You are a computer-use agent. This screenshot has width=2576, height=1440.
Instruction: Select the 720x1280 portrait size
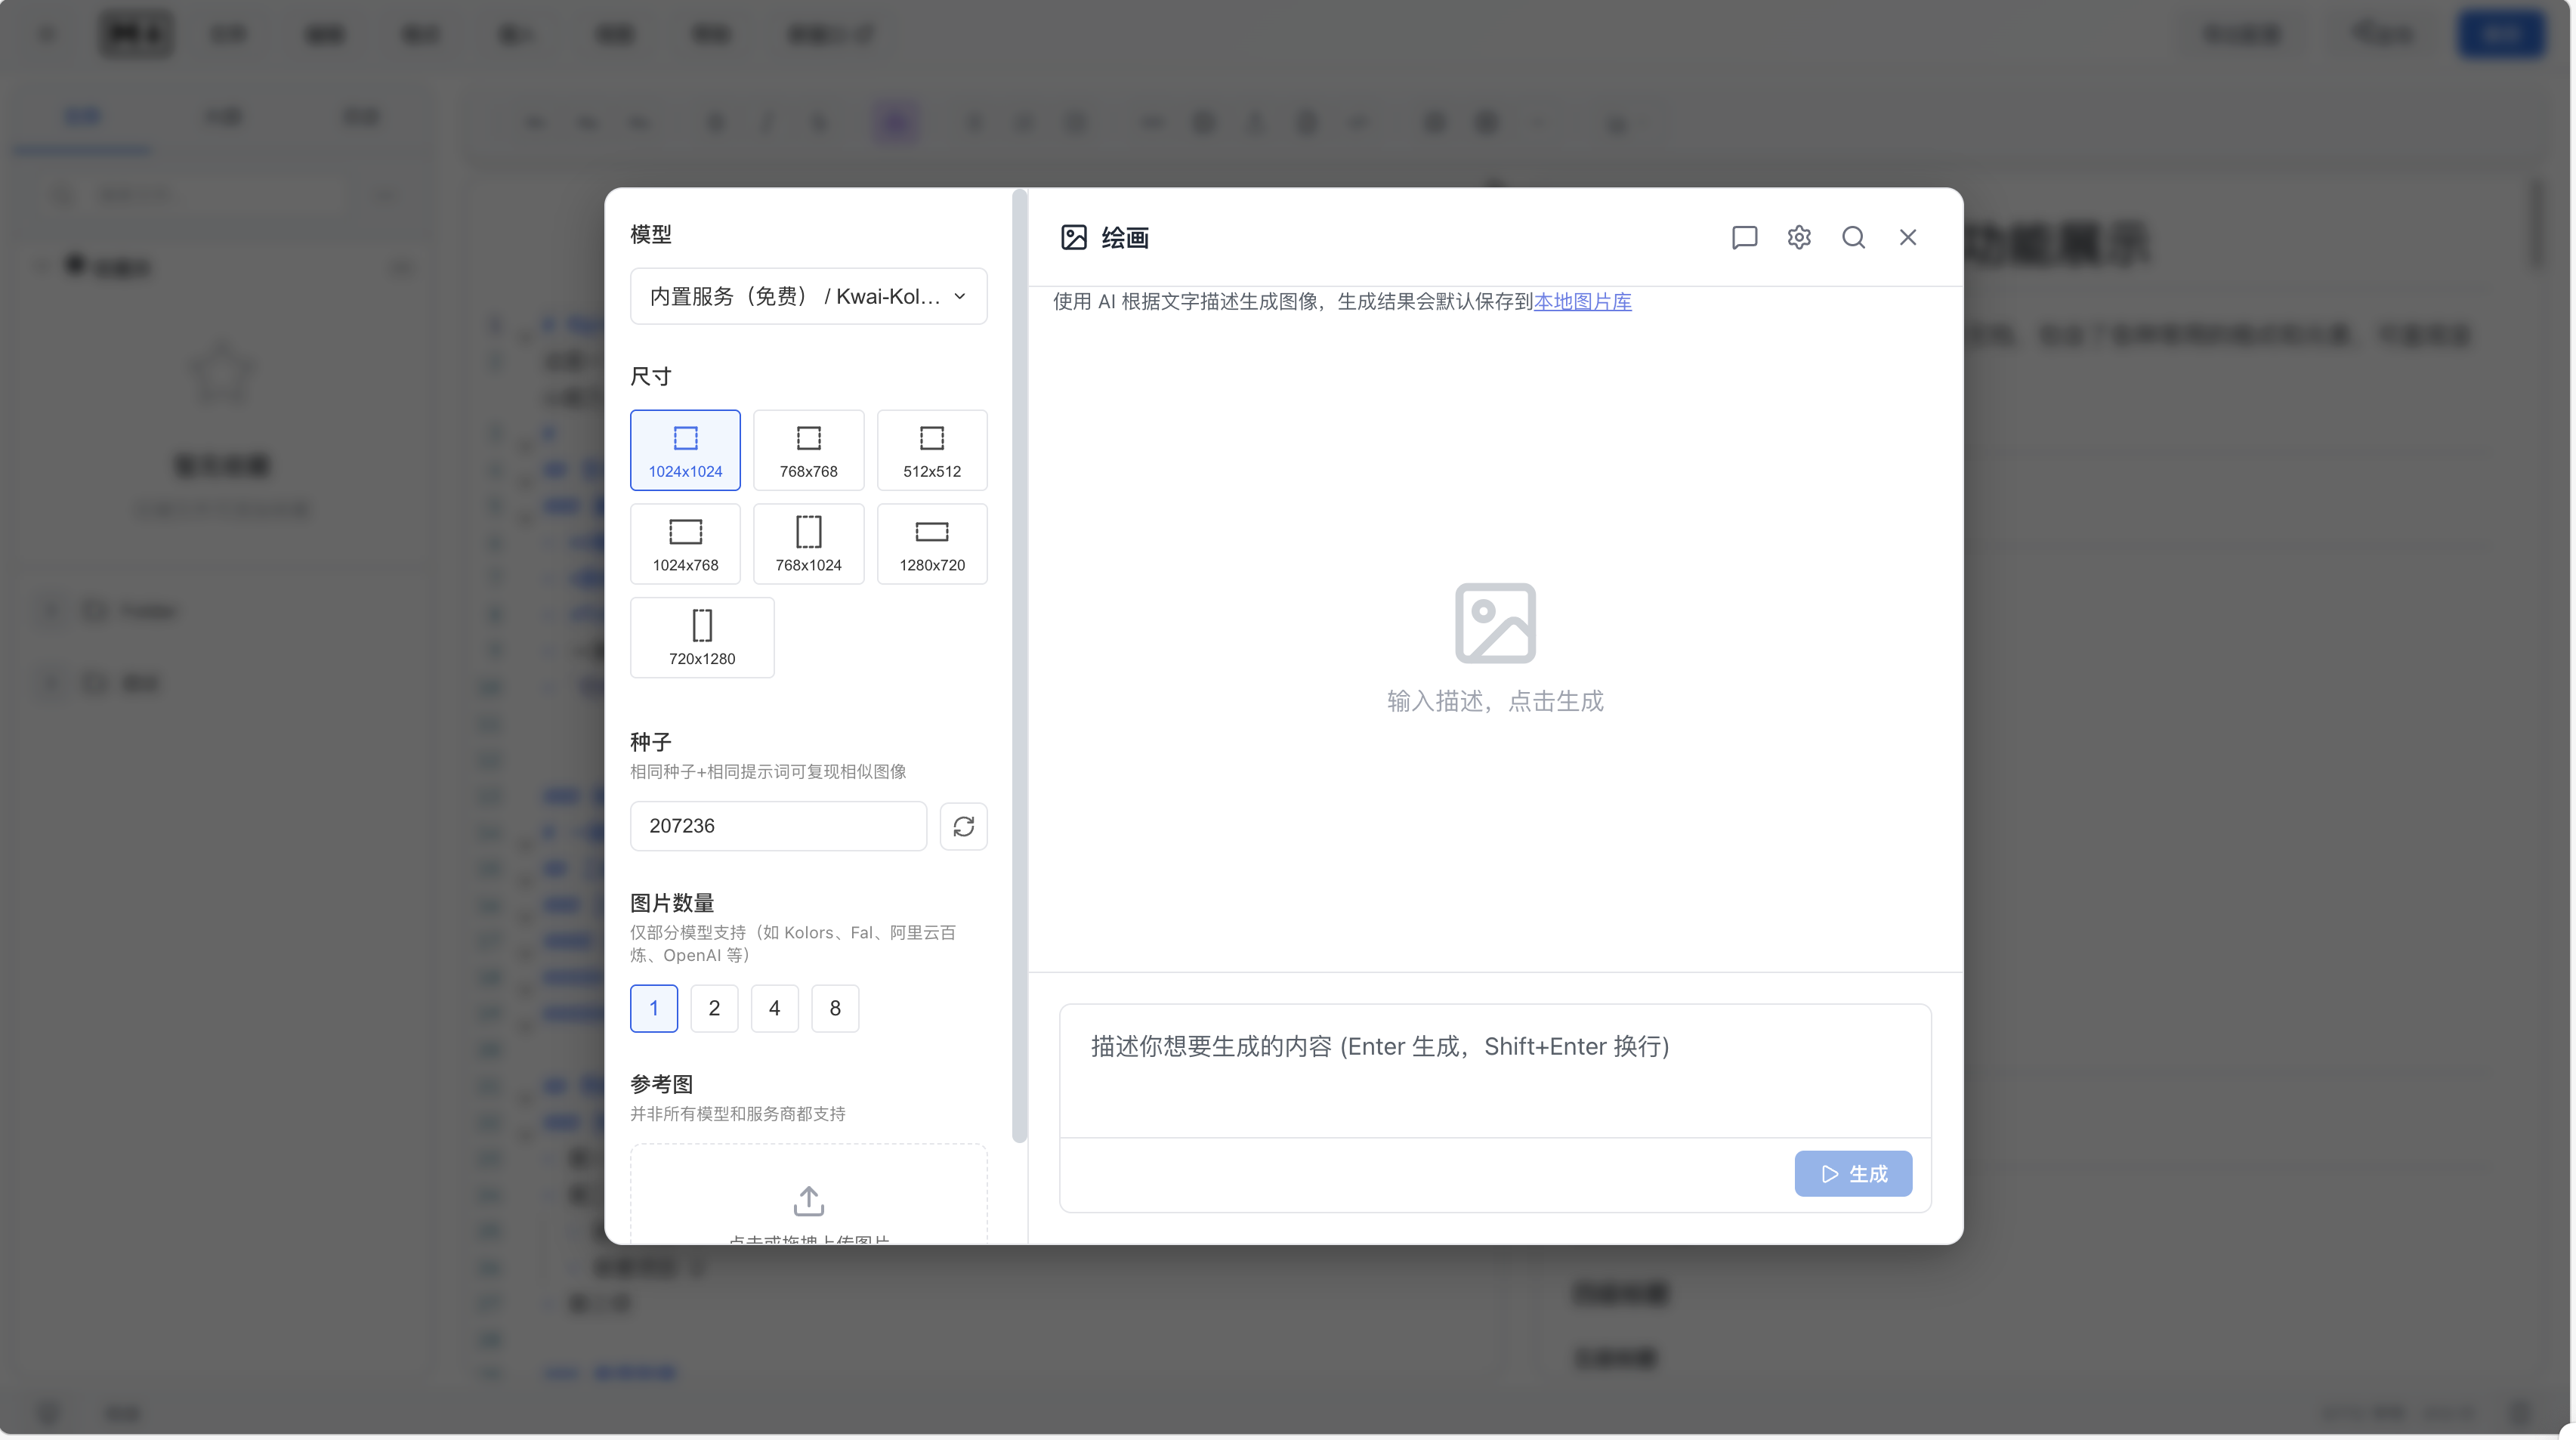tap(702, 638)
